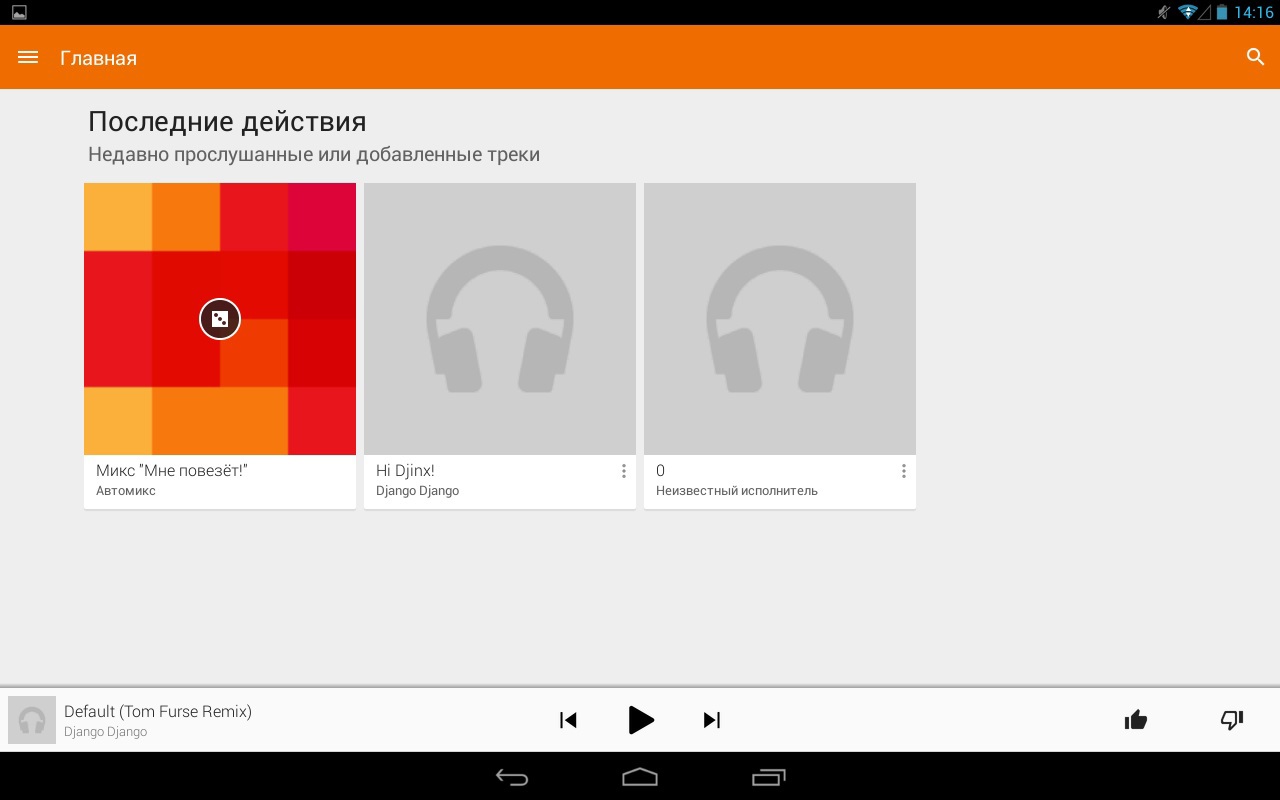Tap the now-playing track thumbnail
Image resolution: width=1280 pixels, height=800 pixels.
[32, 720]
